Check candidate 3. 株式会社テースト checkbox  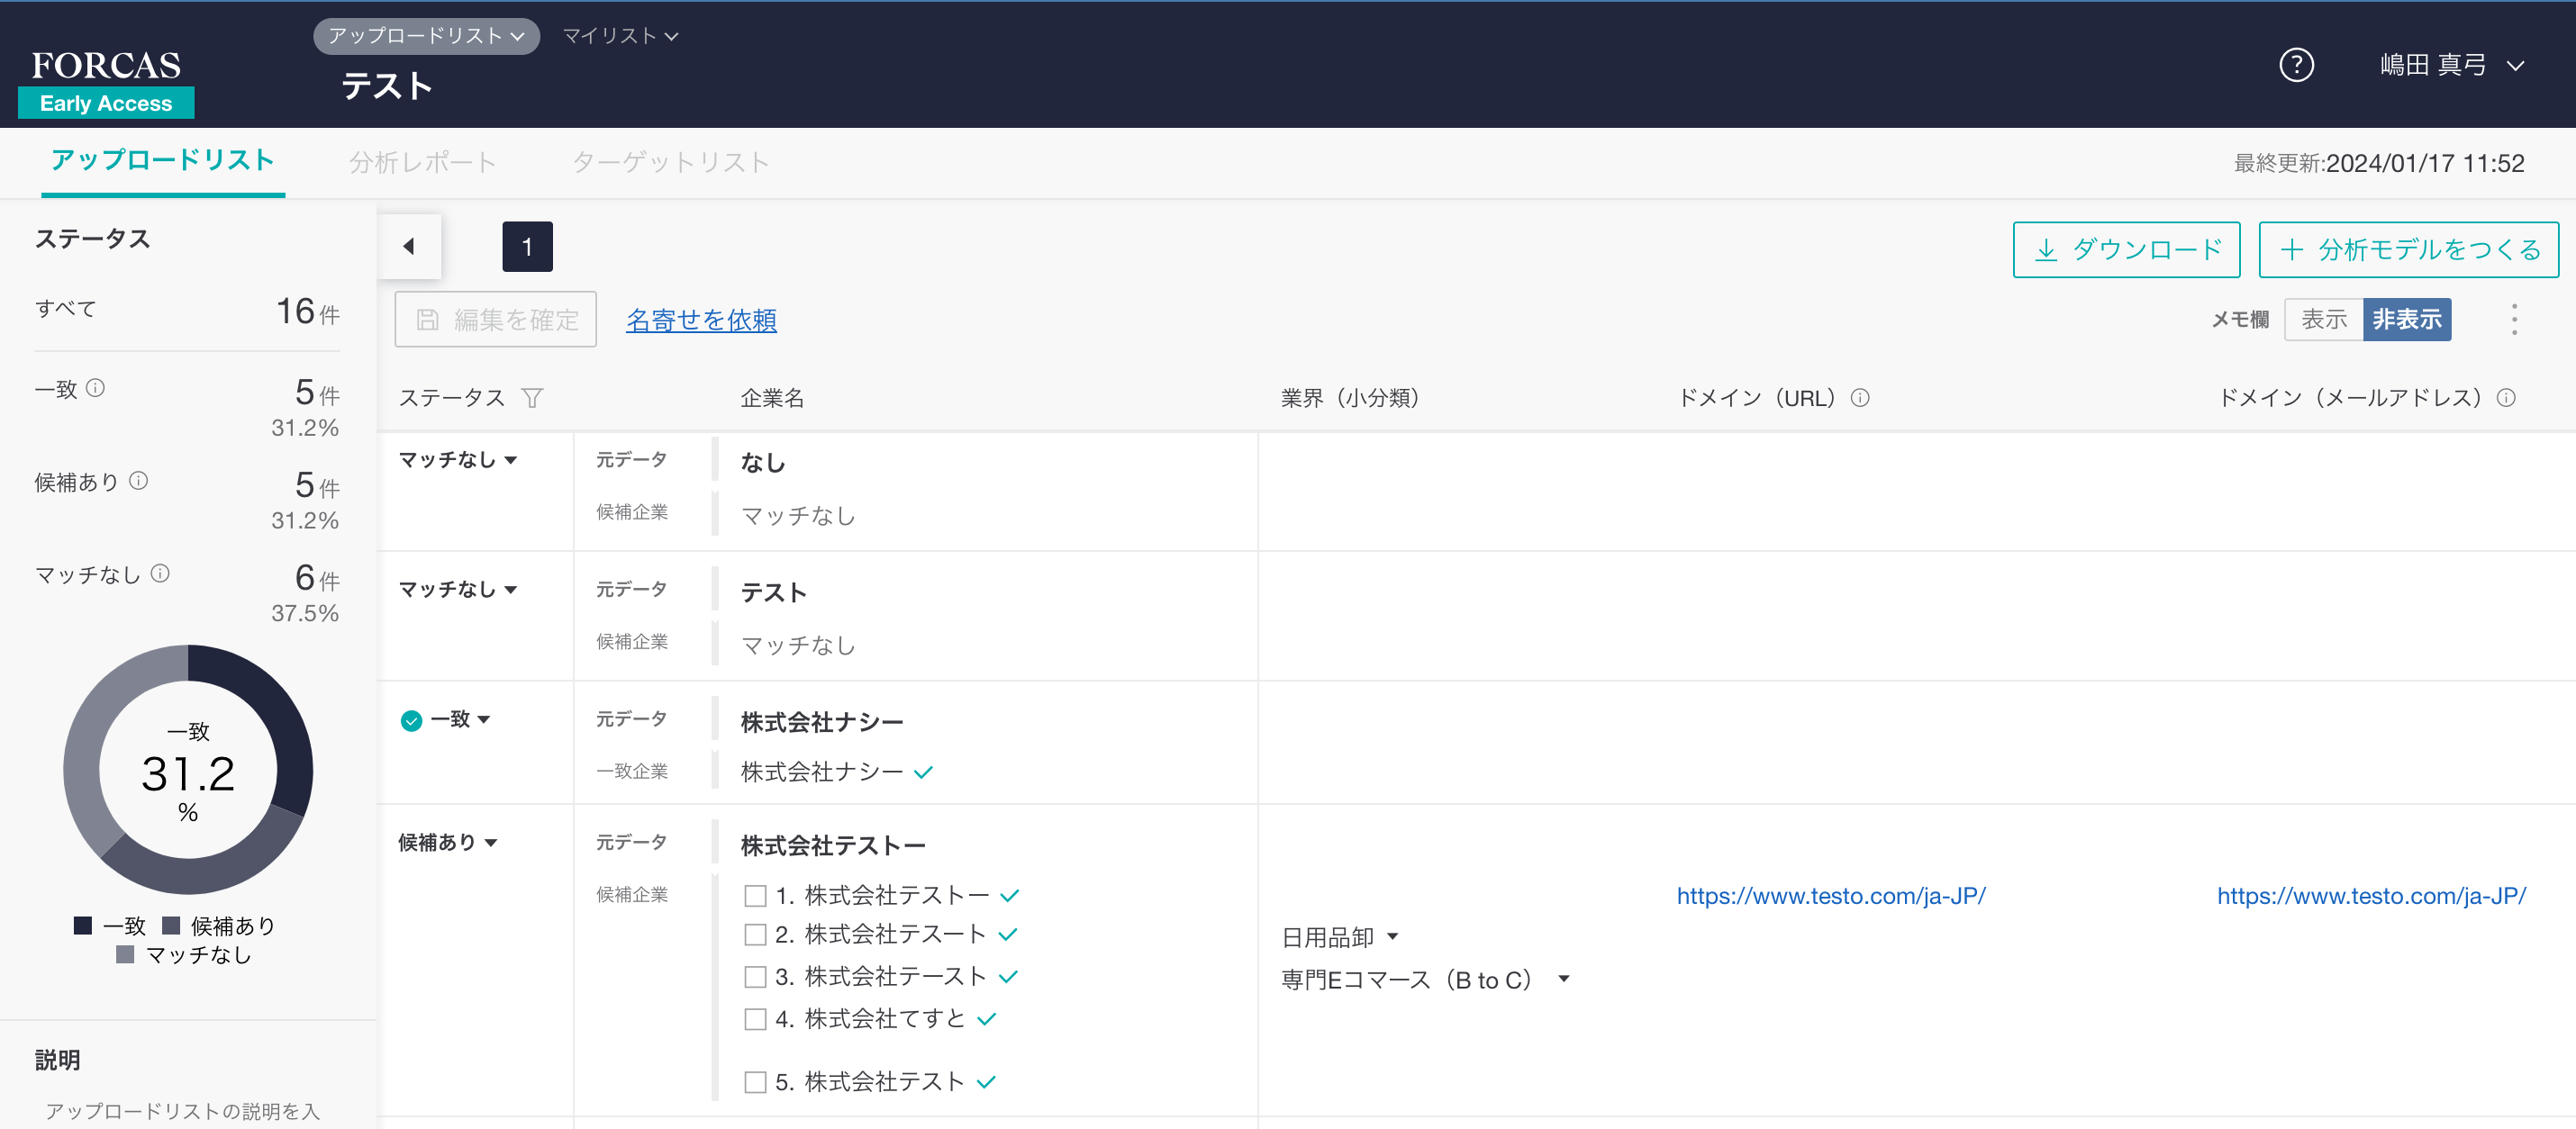[x=755, y=977]
